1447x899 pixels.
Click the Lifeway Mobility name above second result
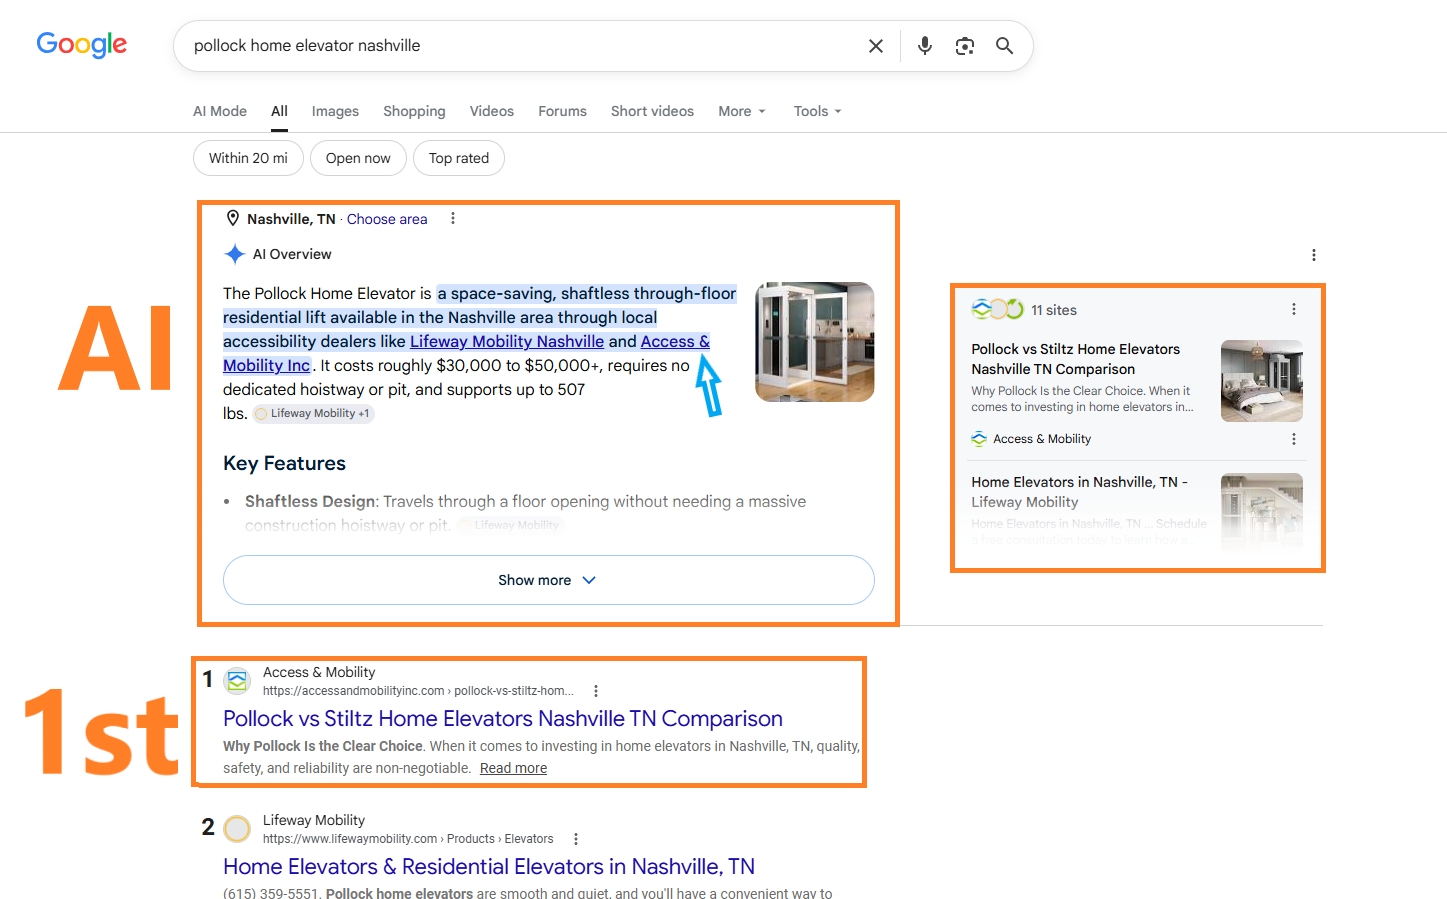pos(314,820)
